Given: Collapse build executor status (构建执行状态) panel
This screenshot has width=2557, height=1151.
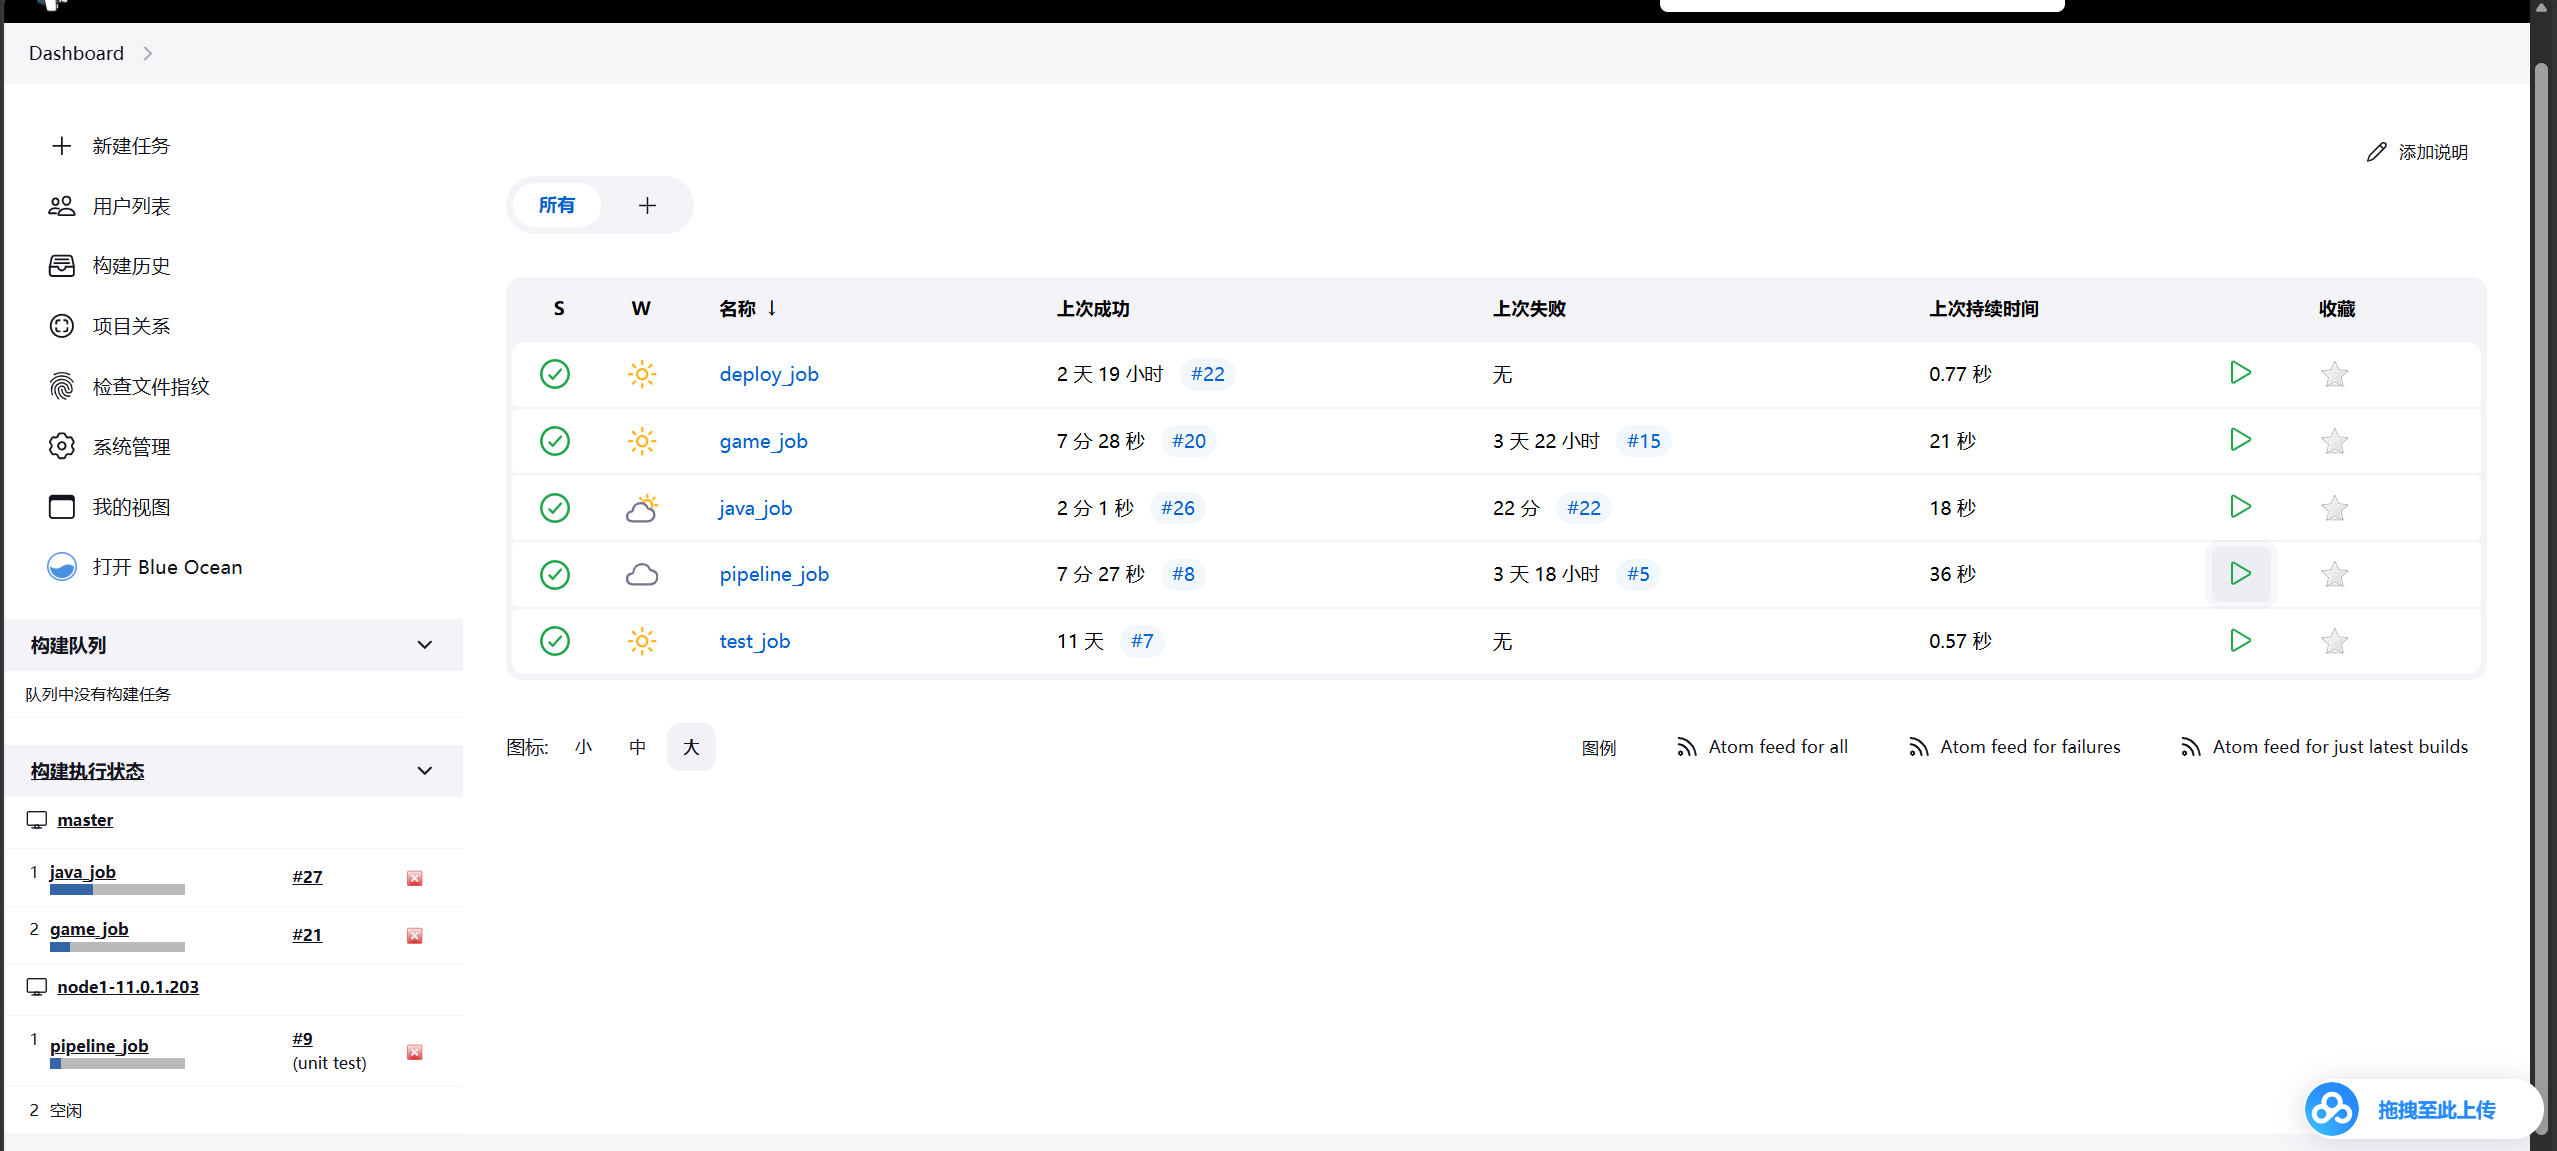Looking at the screenshot, I should [x=425, y=771].
